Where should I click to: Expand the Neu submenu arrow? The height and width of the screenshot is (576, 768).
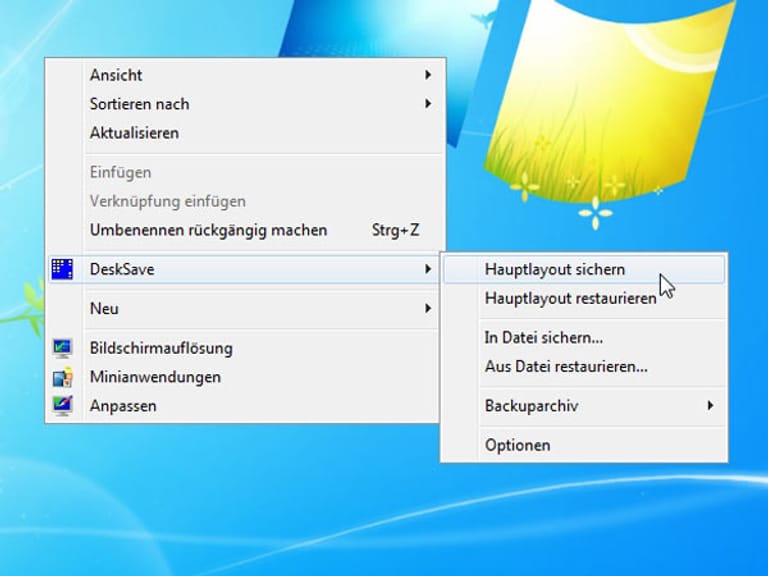point(428,309)
